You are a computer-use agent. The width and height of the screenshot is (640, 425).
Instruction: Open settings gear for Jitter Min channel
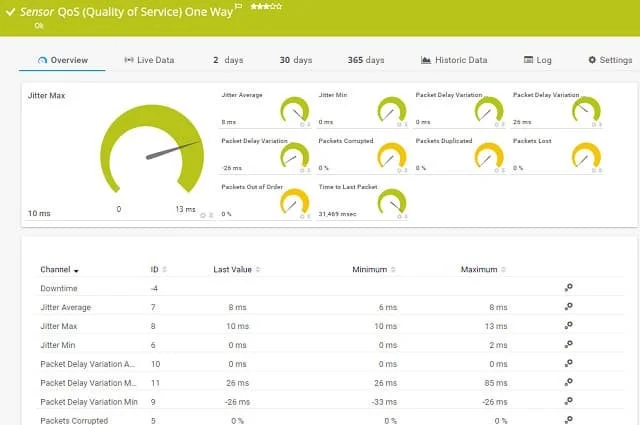568,345
